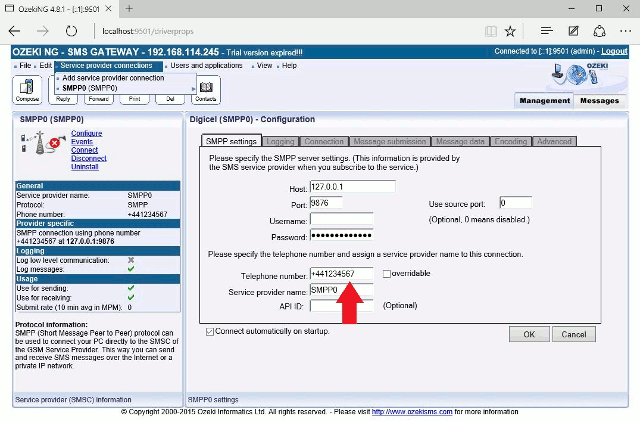This screenshot has width=640, height=422.
Task: Click the Cancel button
Action: coord(573,335)
